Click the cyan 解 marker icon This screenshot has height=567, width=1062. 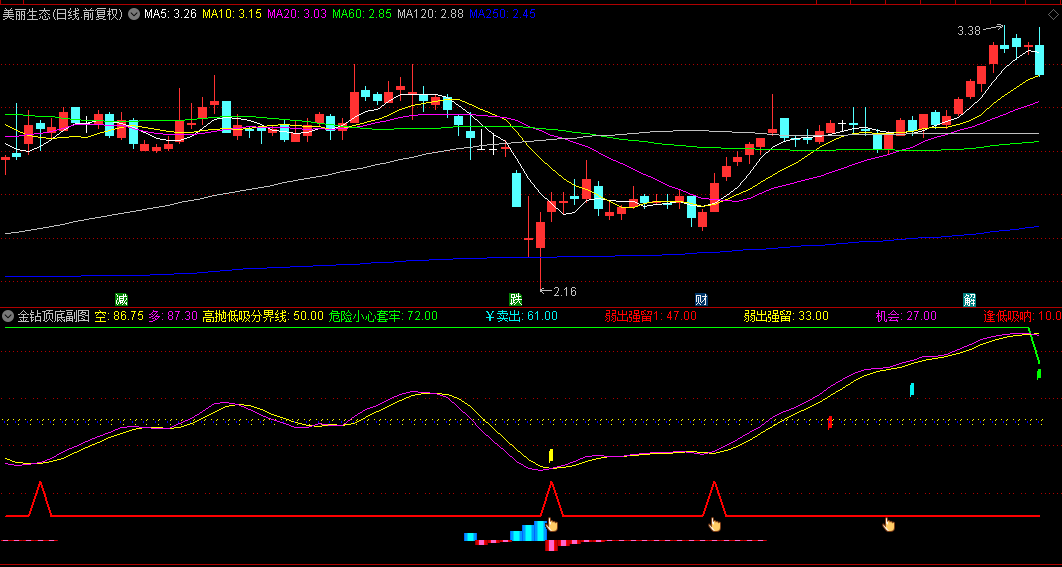(x=970, y=299)
